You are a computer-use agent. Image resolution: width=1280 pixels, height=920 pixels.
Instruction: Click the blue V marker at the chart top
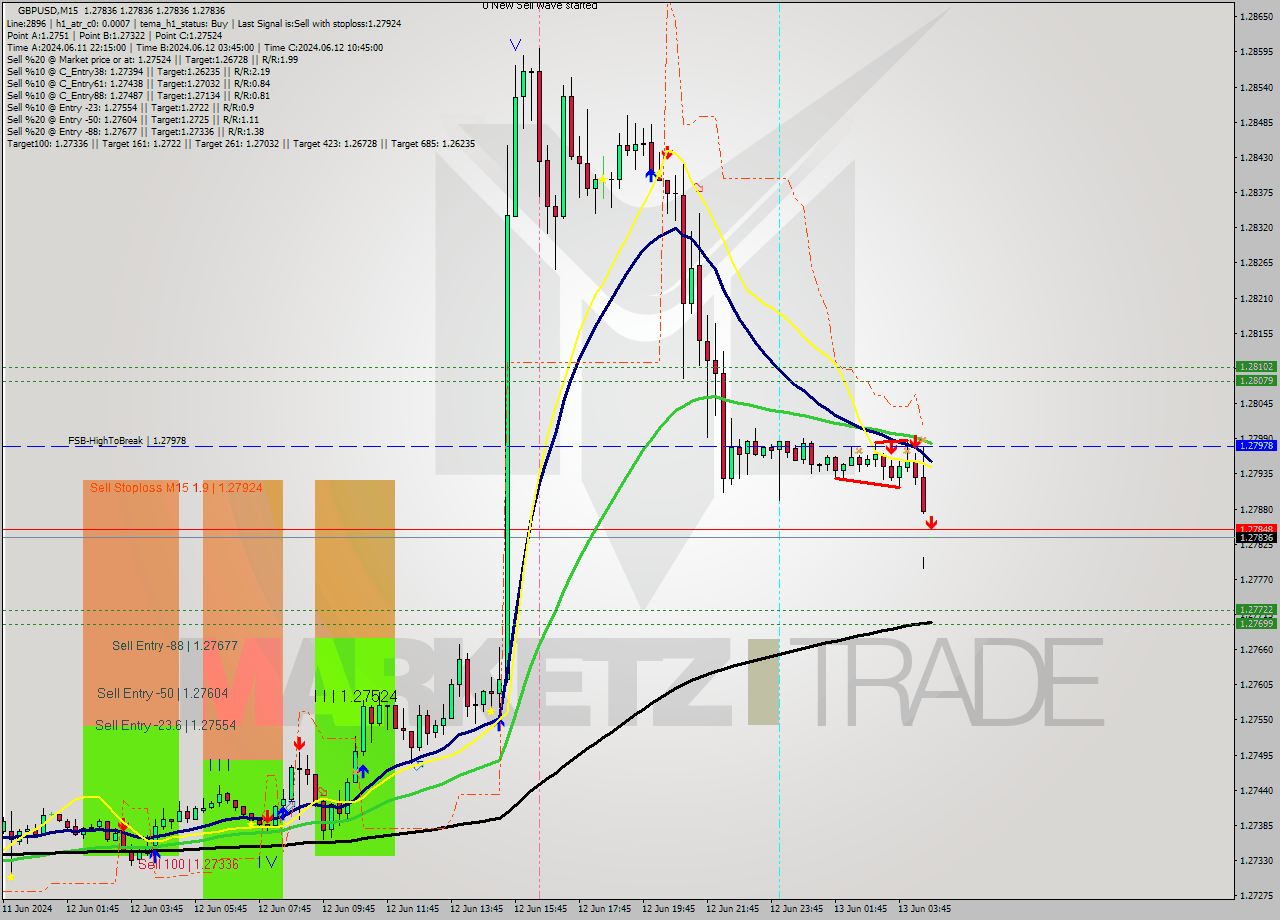(x=515, y=45)
